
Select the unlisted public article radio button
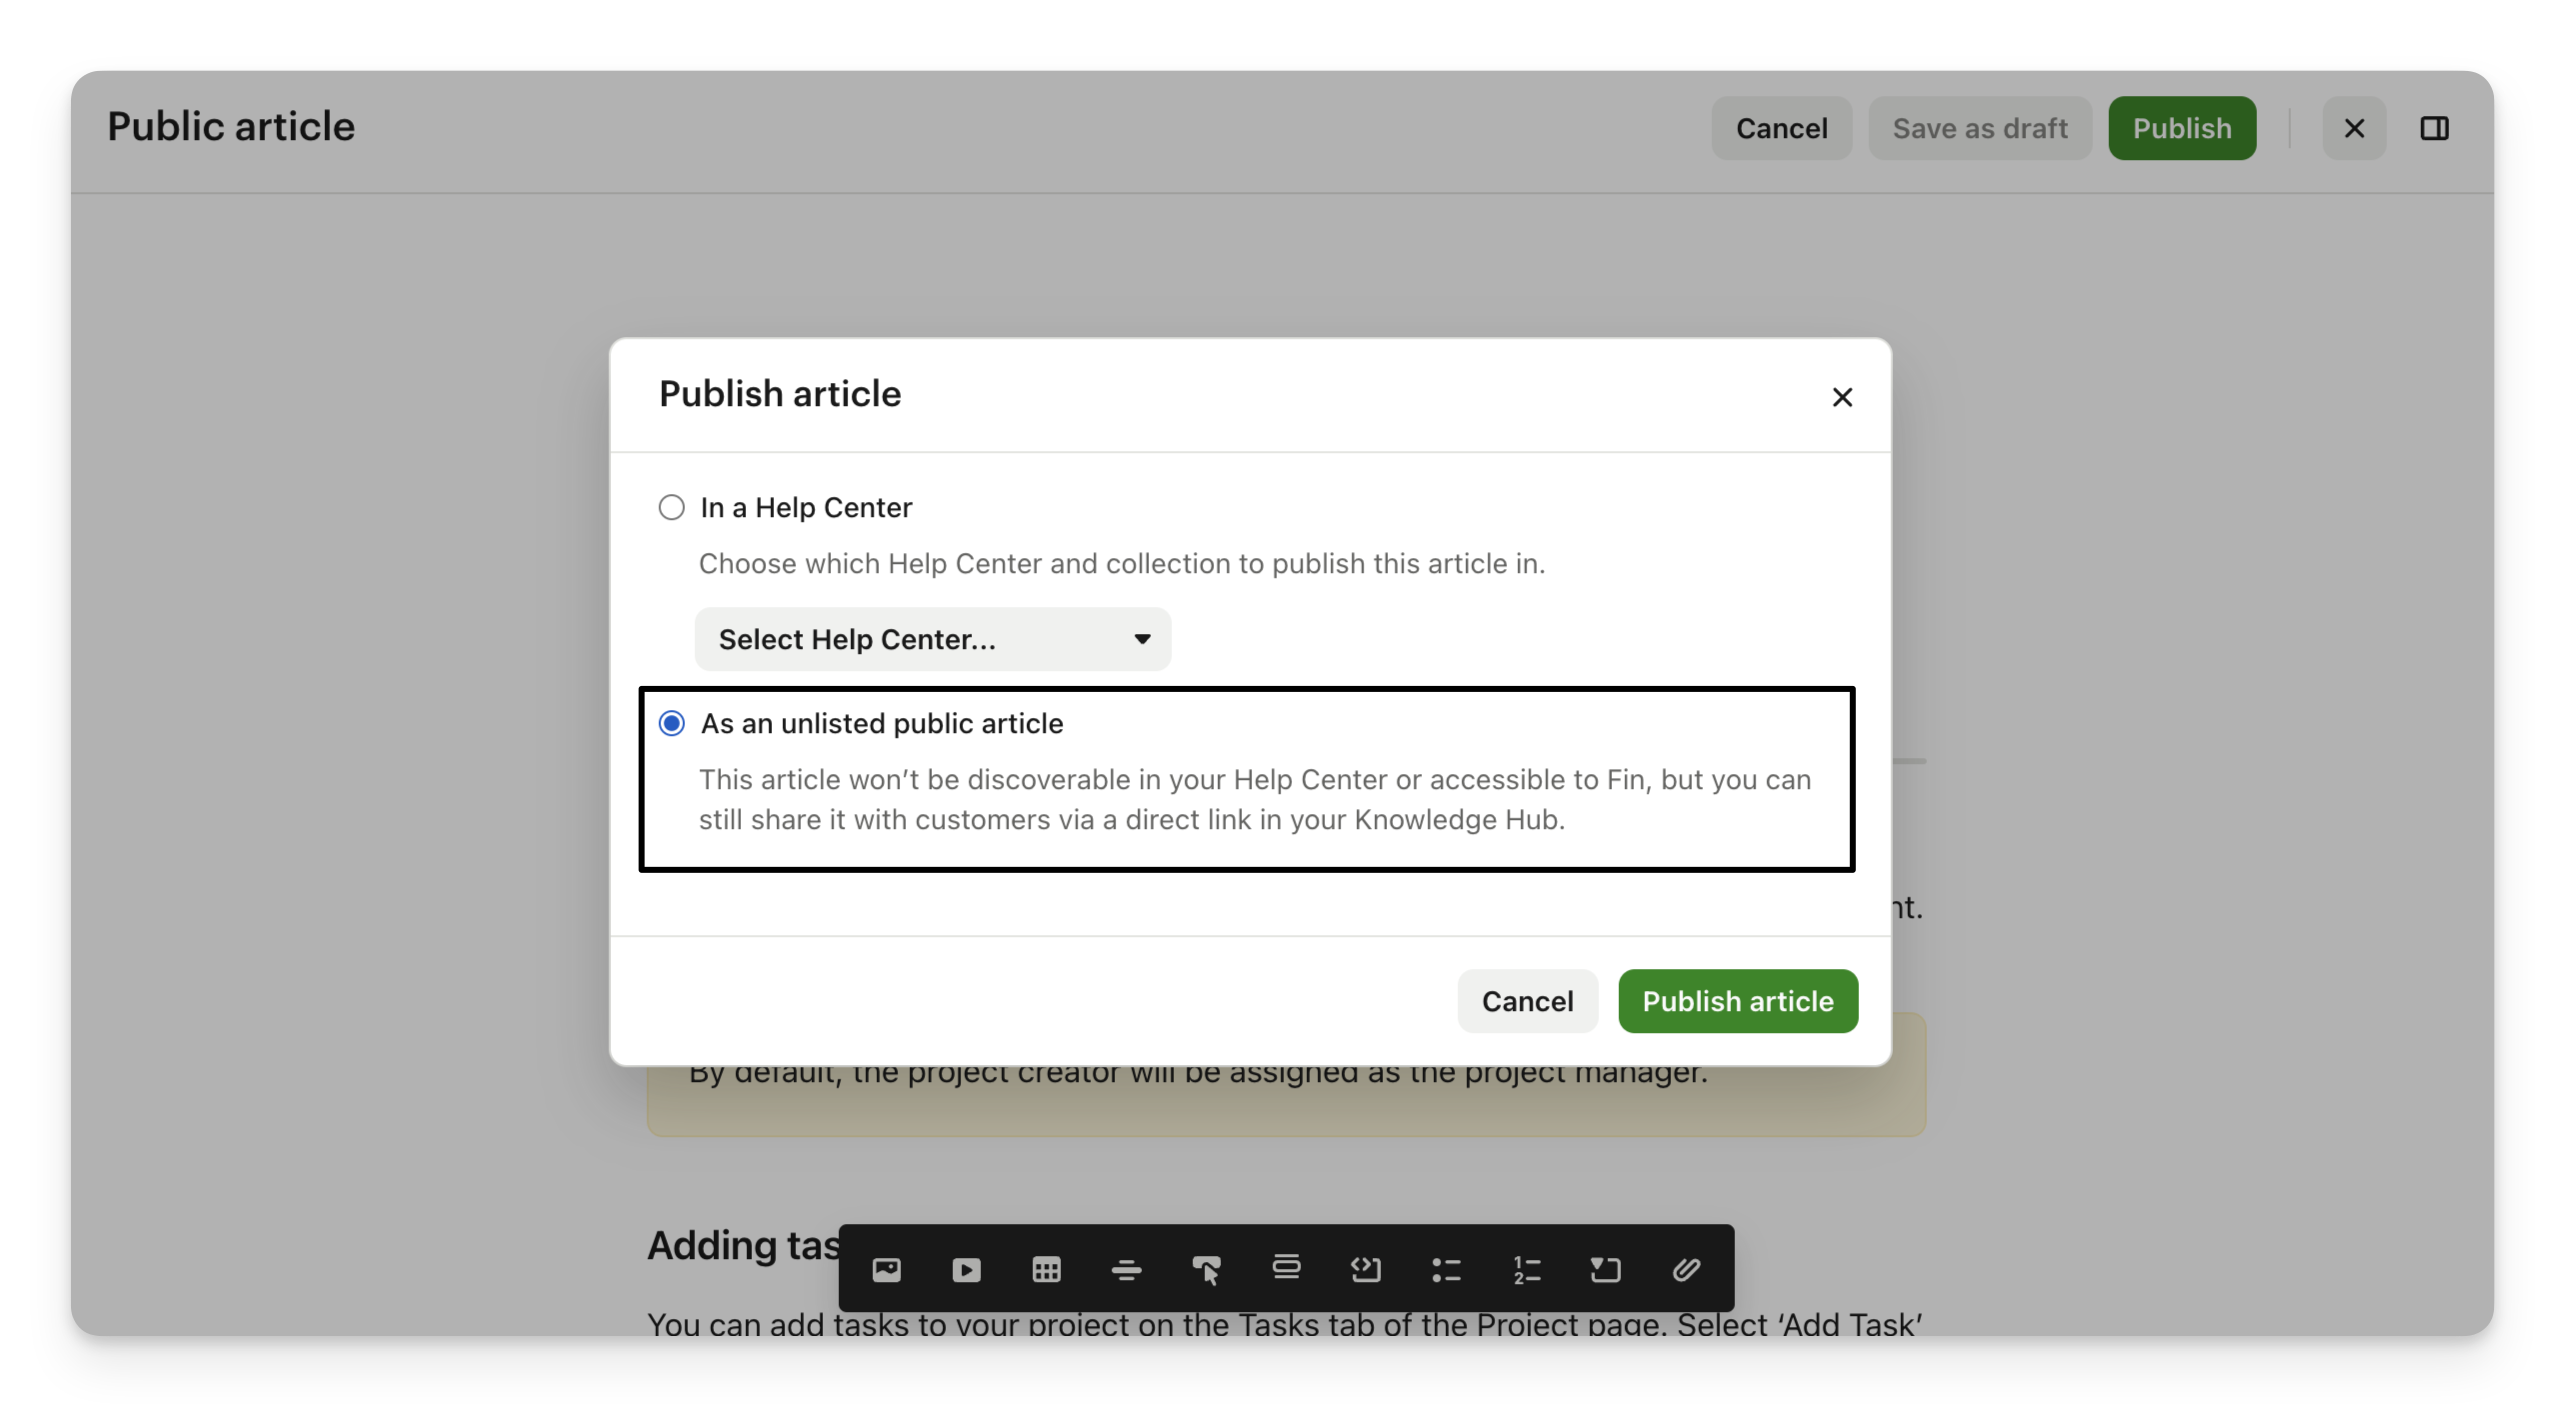(x=672, y=723)
